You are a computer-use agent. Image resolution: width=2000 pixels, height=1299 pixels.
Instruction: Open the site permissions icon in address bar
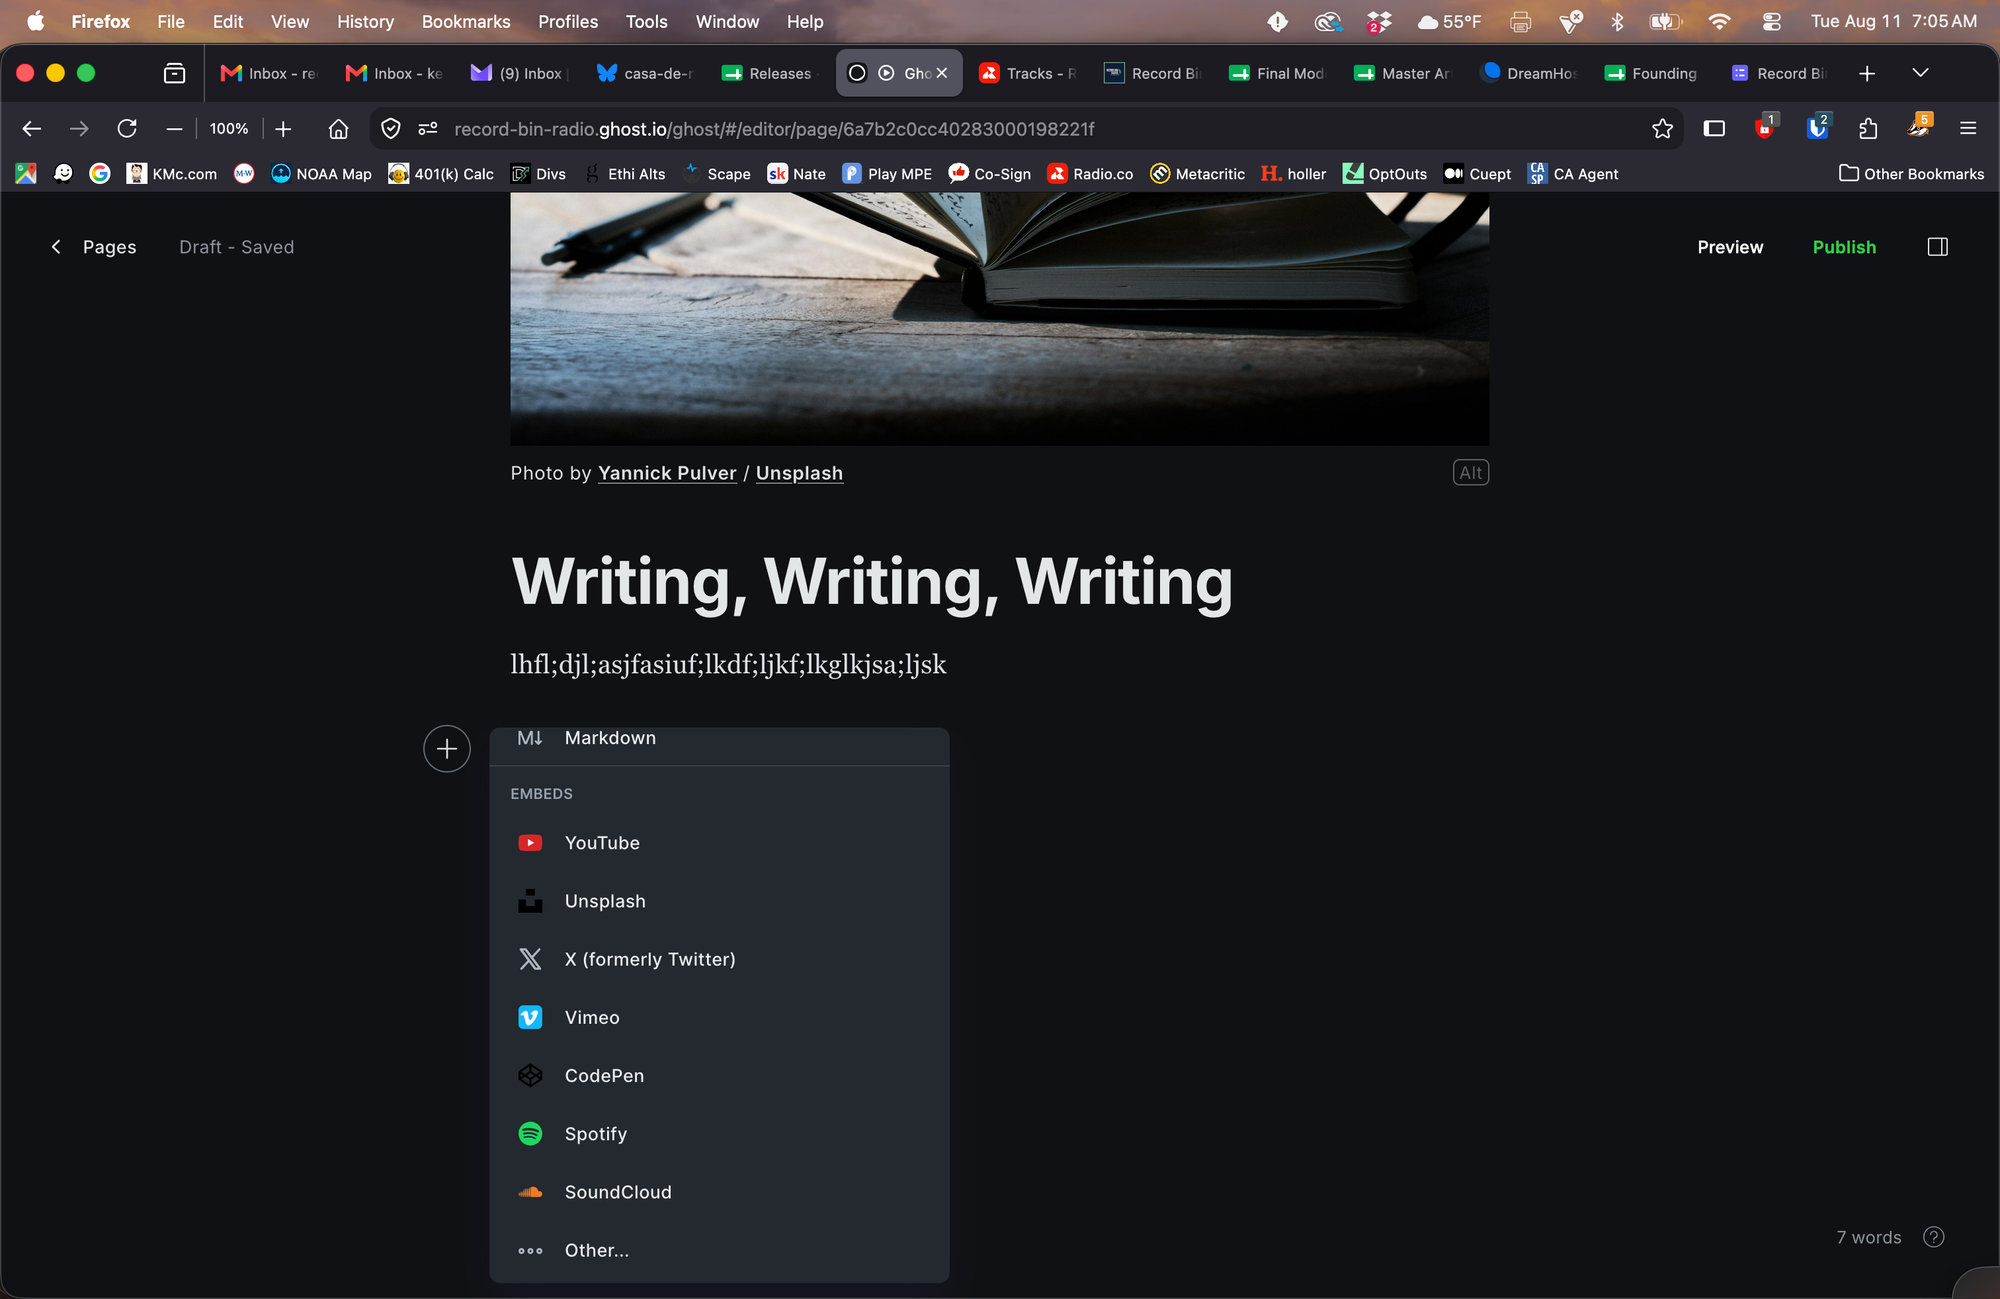pyautogui.click(x=428, y=129)
